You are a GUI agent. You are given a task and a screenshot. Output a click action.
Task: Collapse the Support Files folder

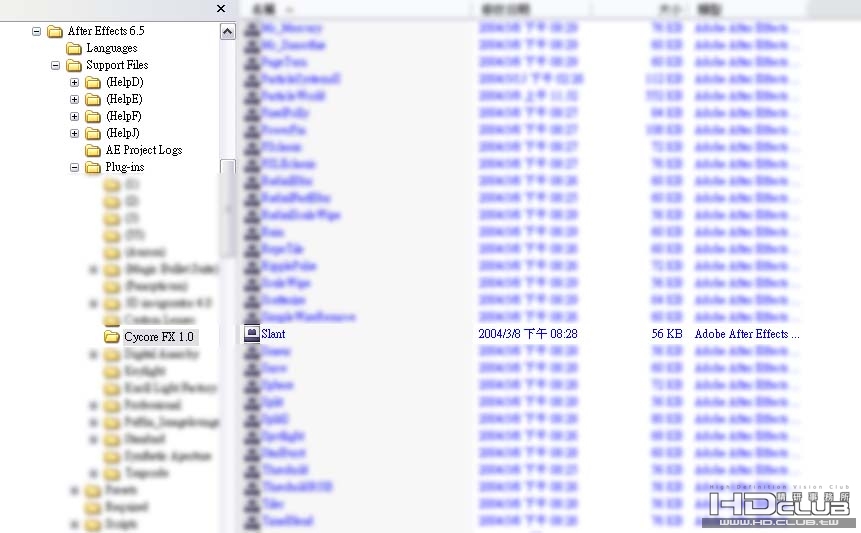(x=55, y=65)
